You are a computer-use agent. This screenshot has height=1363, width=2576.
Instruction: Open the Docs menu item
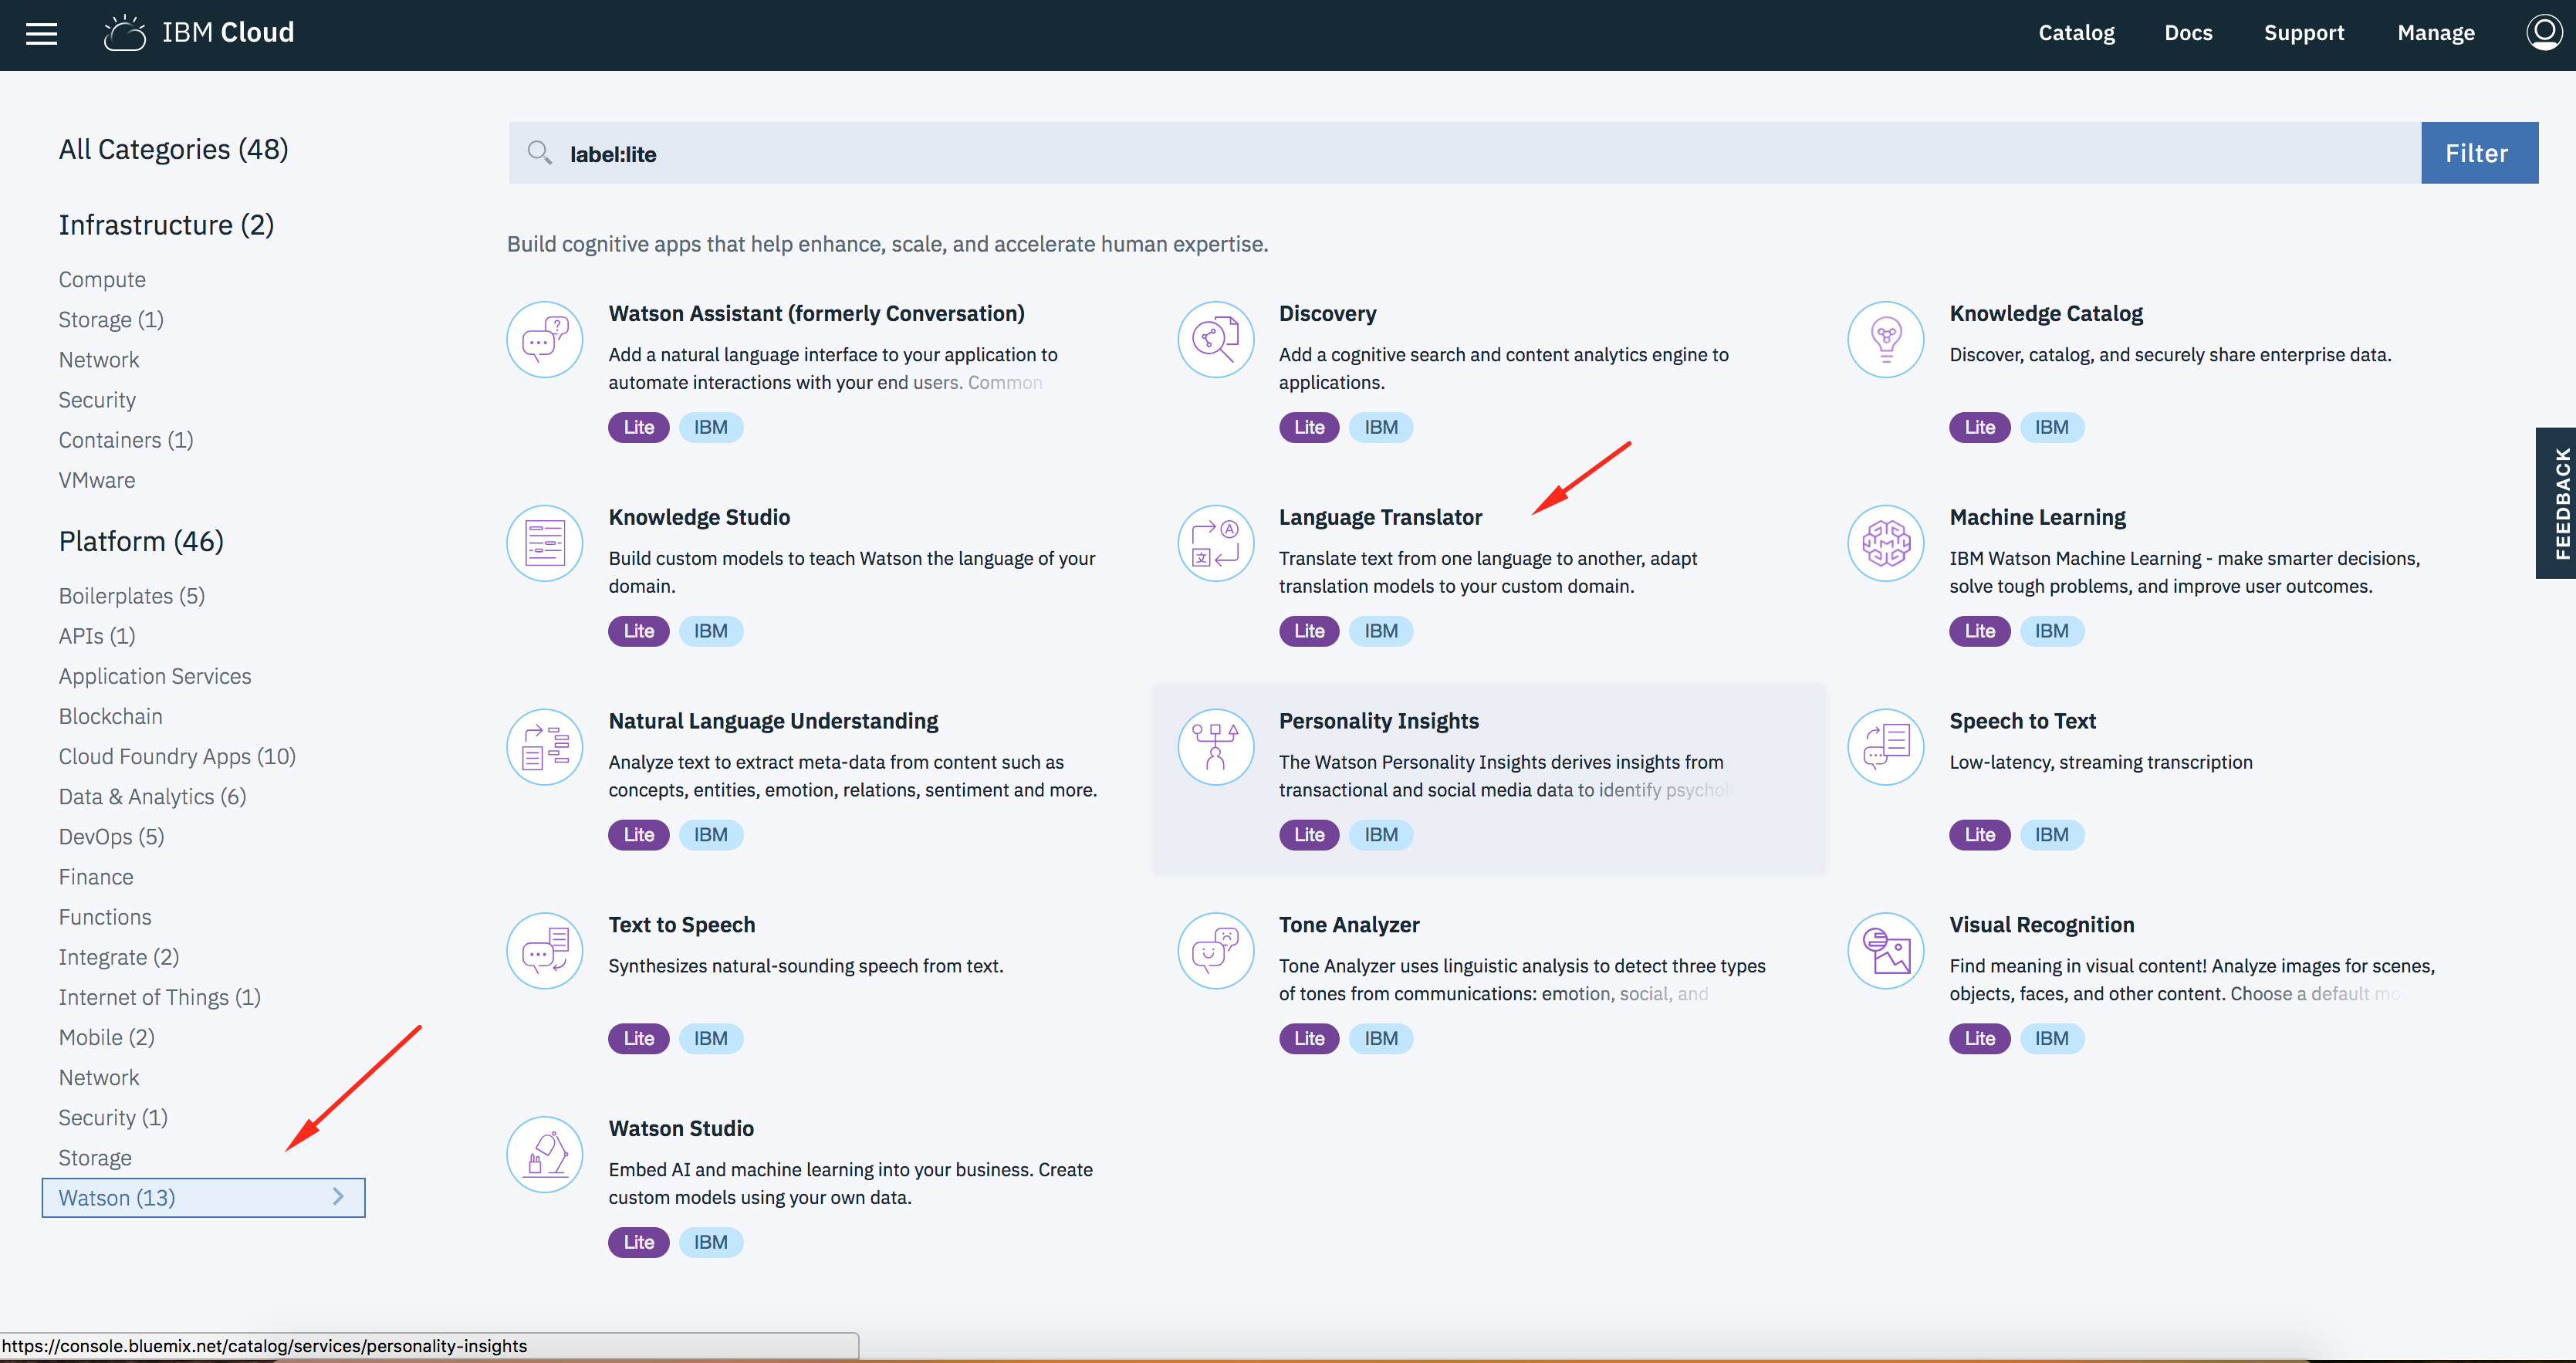2188,33
